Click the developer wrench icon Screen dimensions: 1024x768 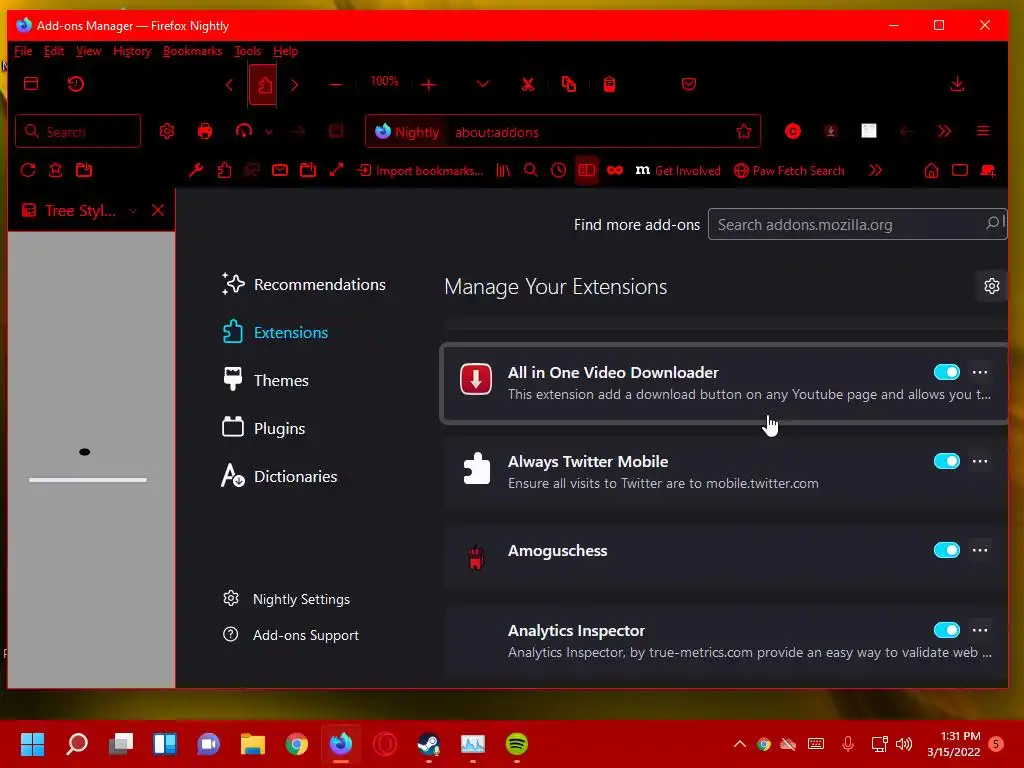[196, 170]
